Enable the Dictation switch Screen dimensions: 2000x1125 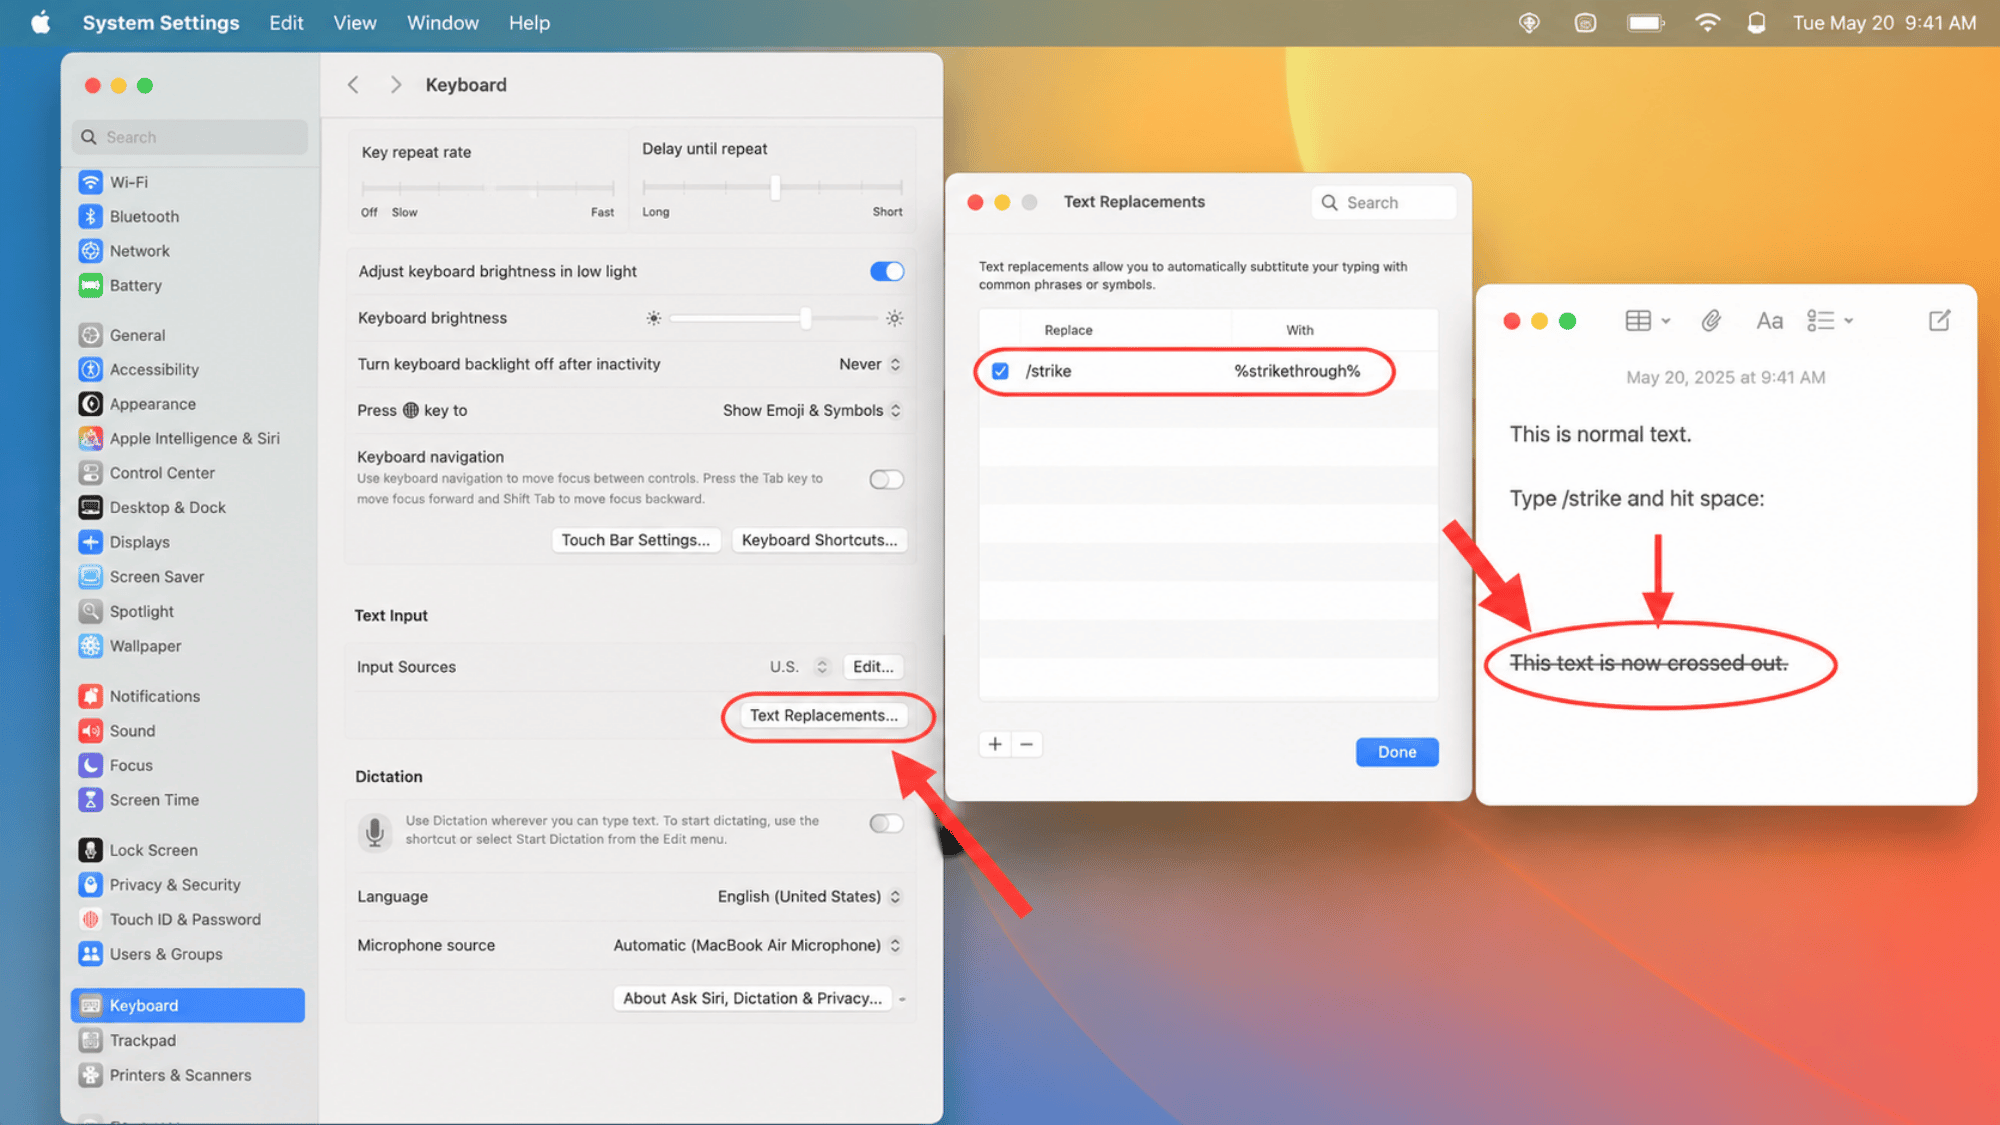(x=887, y=824)
